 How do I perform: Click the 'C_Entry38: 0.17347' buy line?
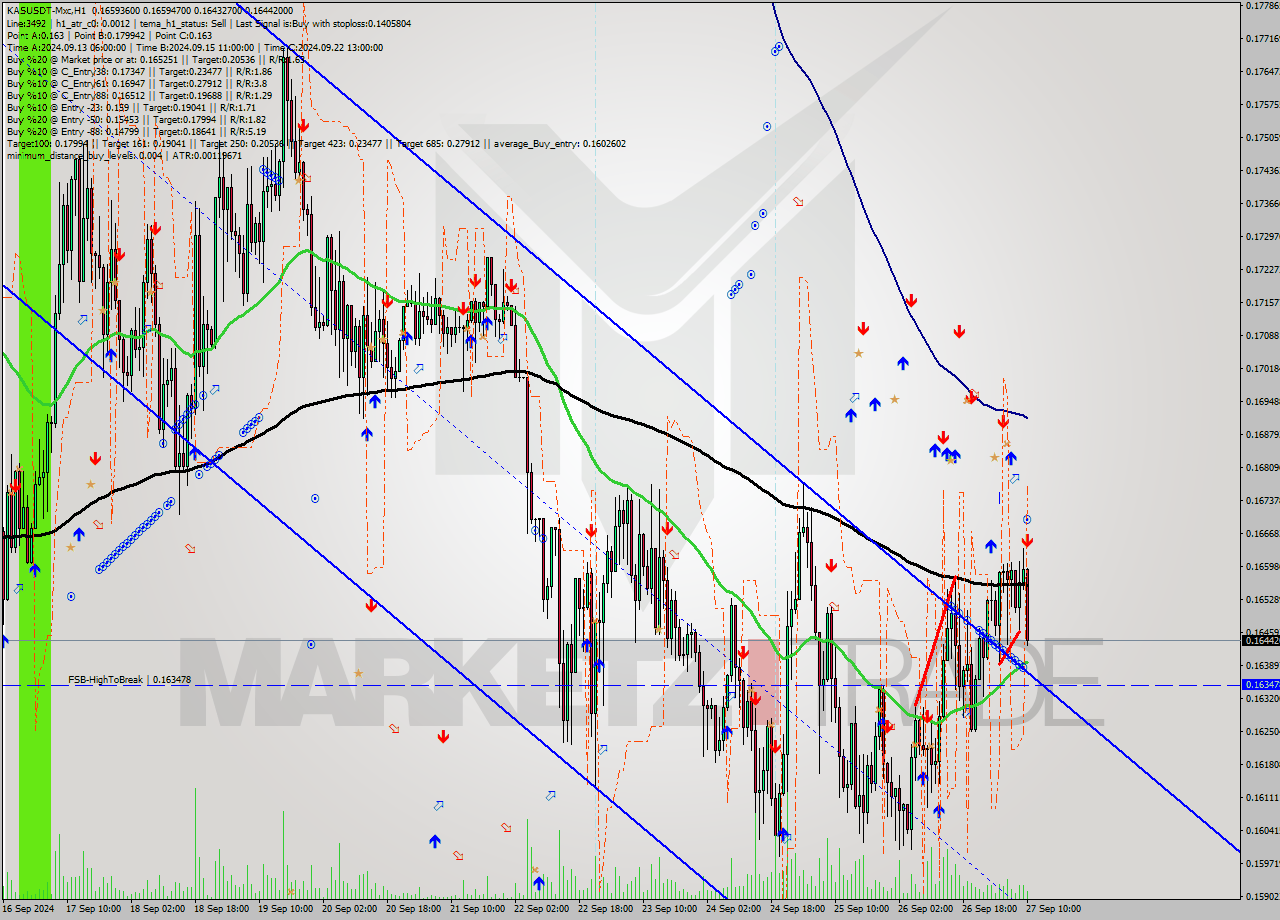[139, 71]
